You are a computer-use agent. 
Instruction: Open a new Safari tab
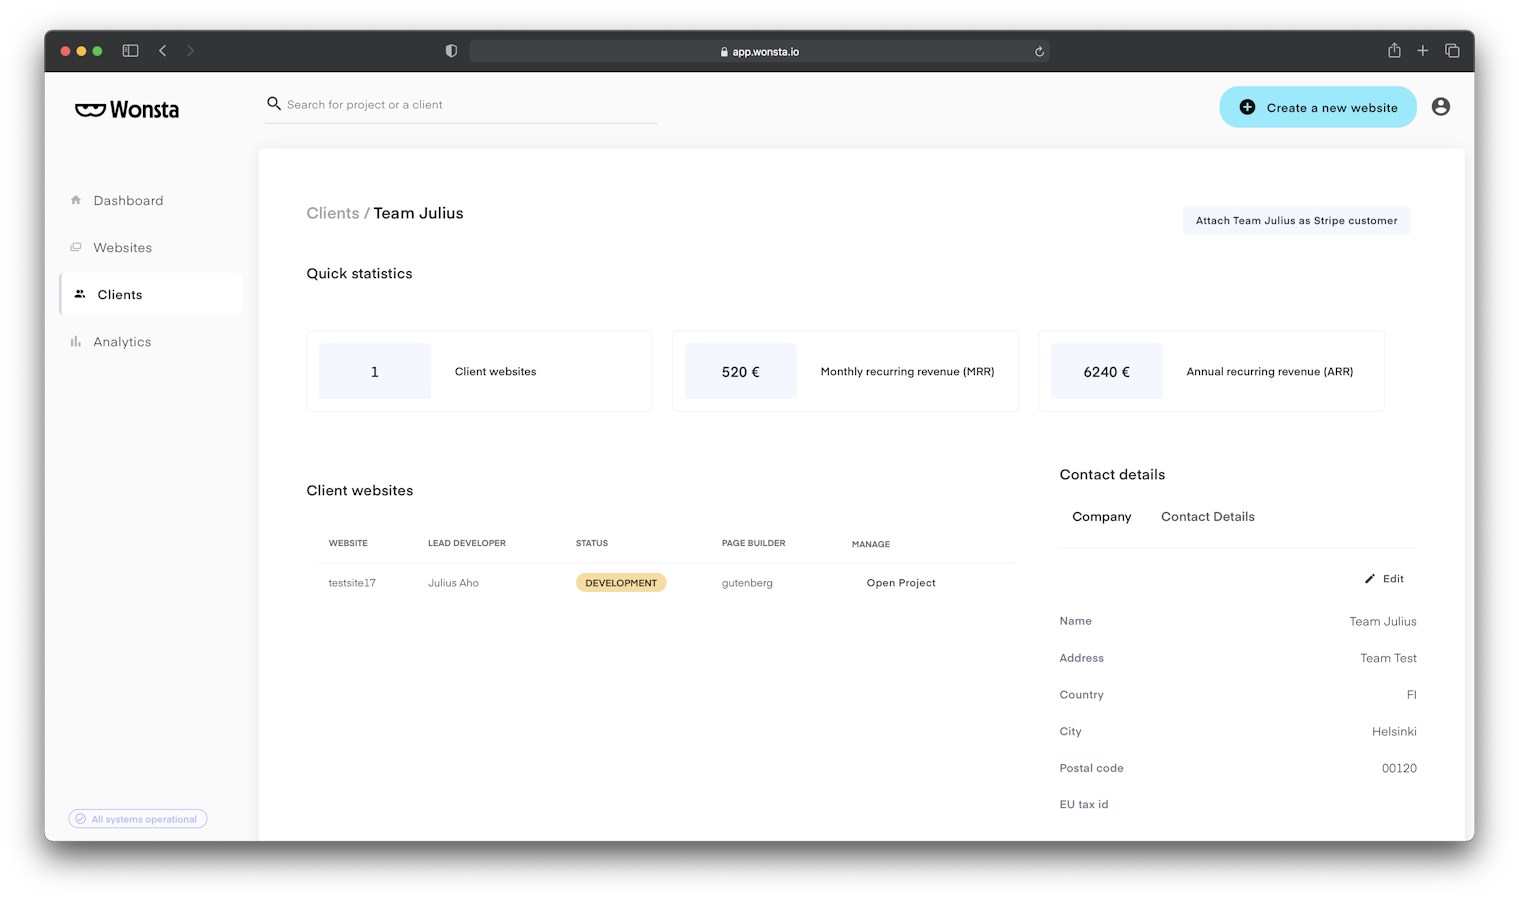click(1422, 51)
